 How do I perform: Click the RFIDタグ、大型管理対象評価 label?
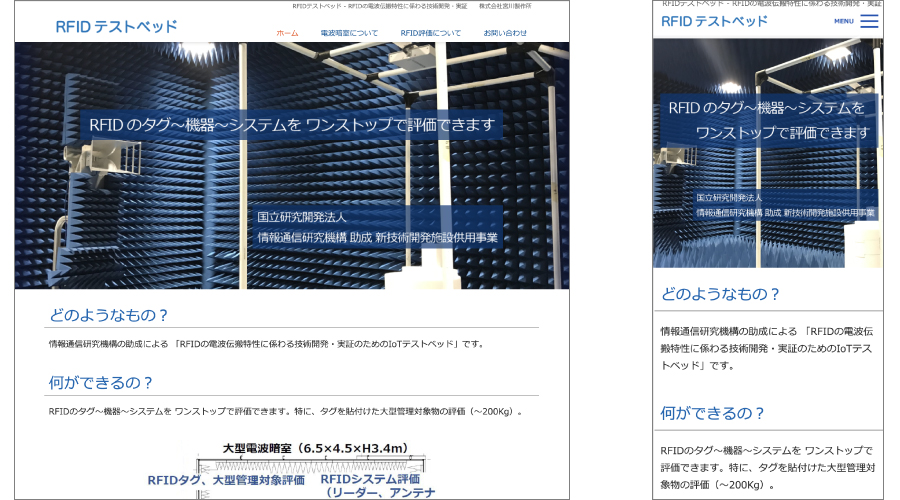click(x=226, y=480)
